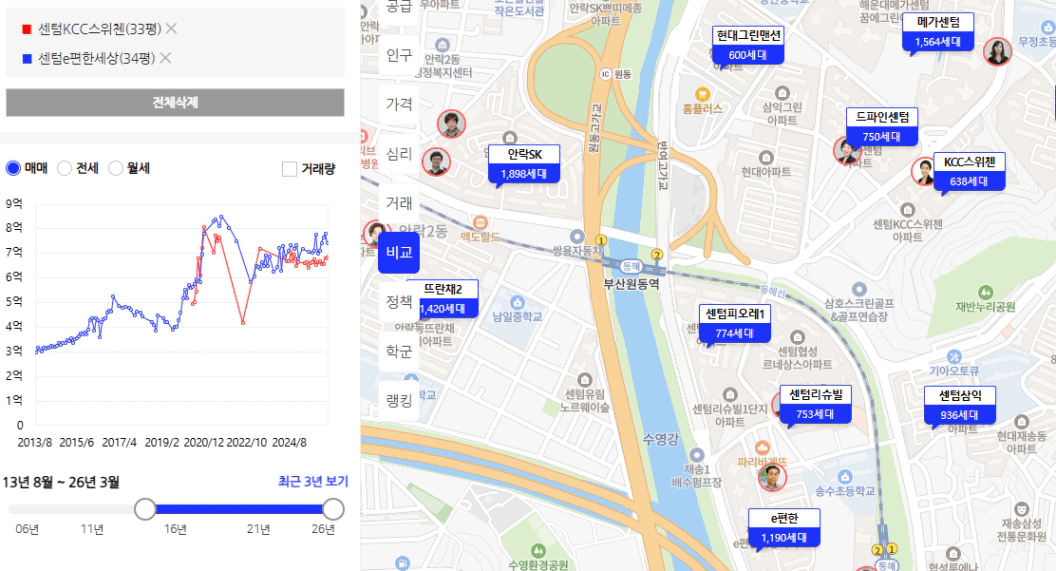This screenshot has height=571, width=1056.
Task: Select the 전세 radio option
Action: pos(65,168)
